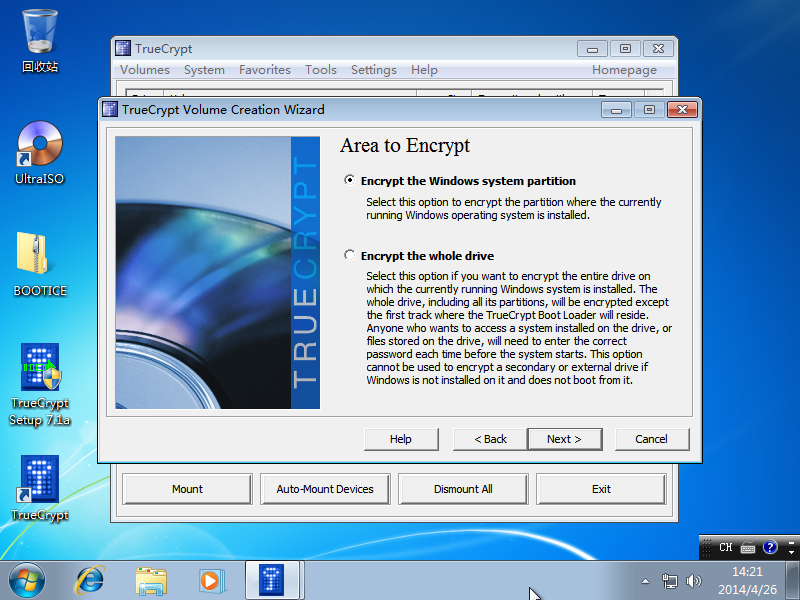The width and height of the screenshot is (800, 600).
Task: Click the Mount button
Action: [x=187, y=489]
